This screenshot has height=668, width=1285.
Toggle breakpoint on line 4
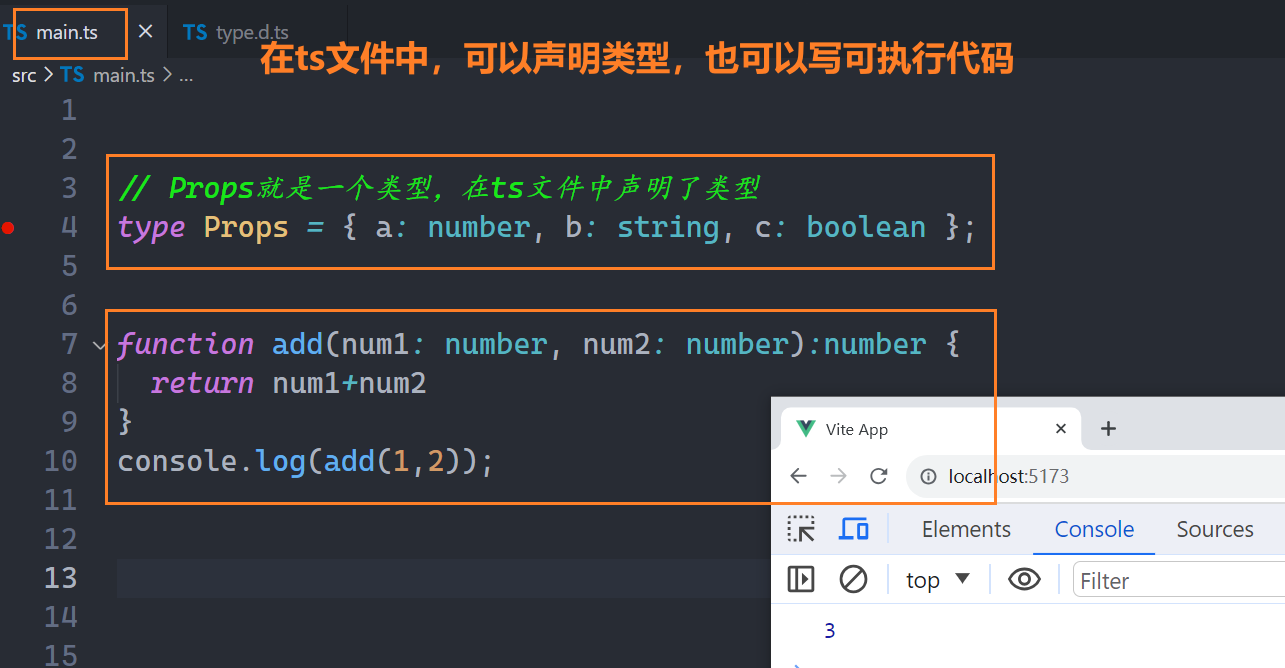[x=9, y=228]
